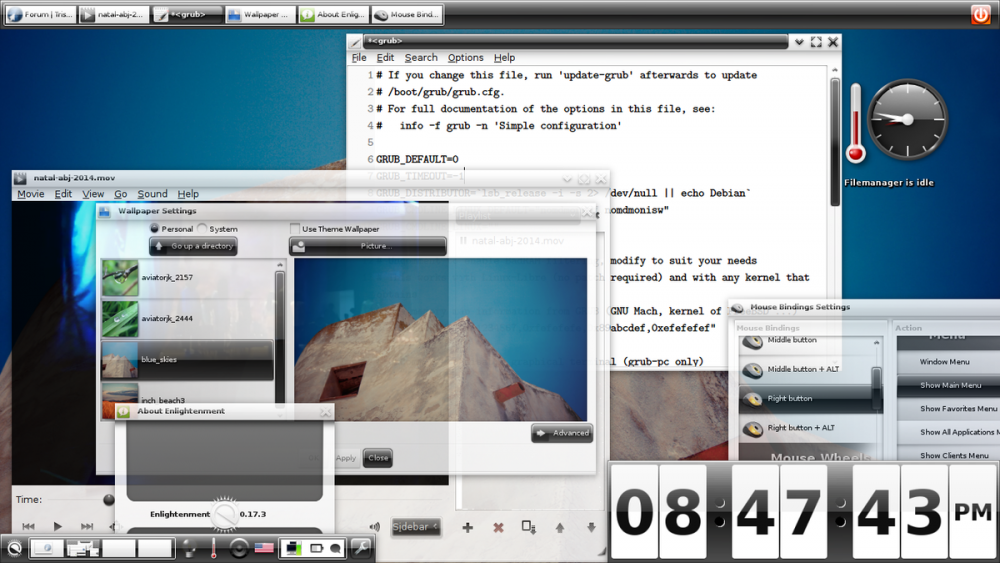This screenshot has width=1000, height=563.
Task: Click the volume speaker icon in movie player
Action: (374, 527)
